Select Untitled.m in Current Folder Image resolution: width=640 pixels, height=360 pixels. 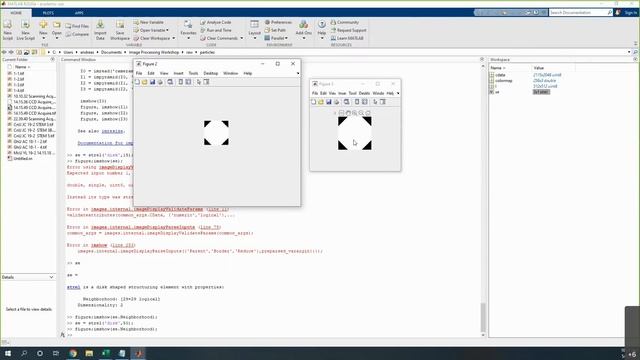(23, 158)
